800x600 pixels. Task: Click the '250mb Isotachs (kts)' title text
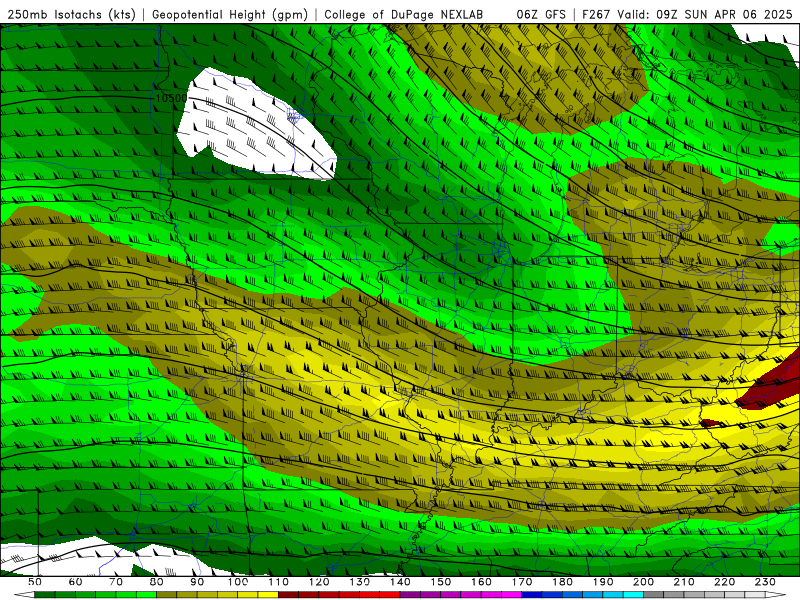71,15
